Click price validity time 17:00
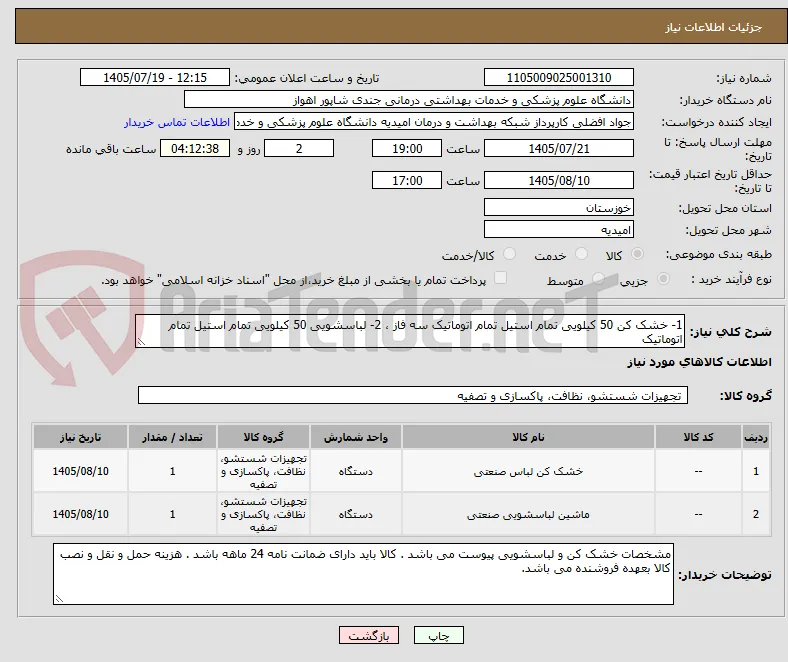788x662 pixels. (407, 180)
